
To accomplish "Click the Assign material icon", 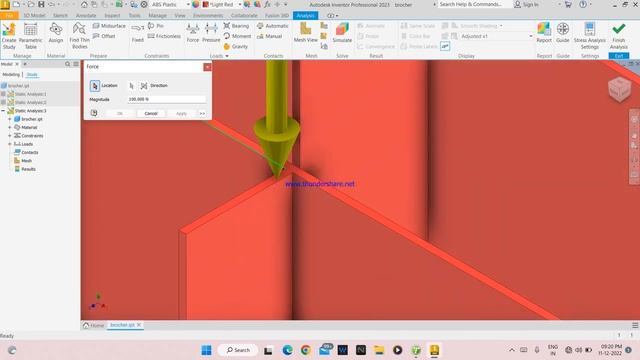I will coord(56,29).
